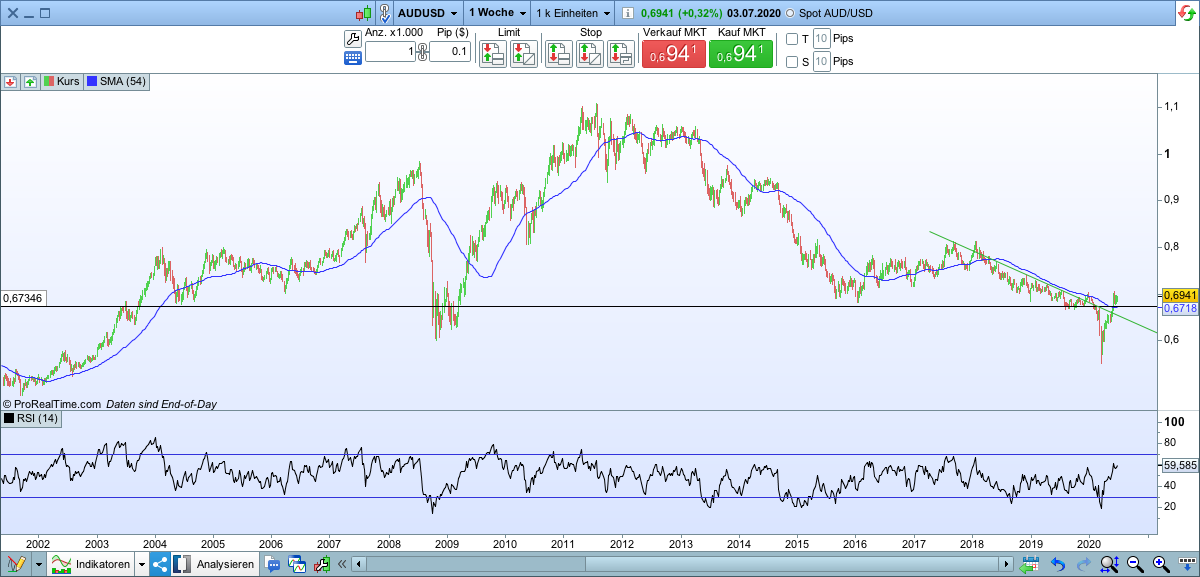
Task: Open the instrument info icon
Action: (627, 13)
